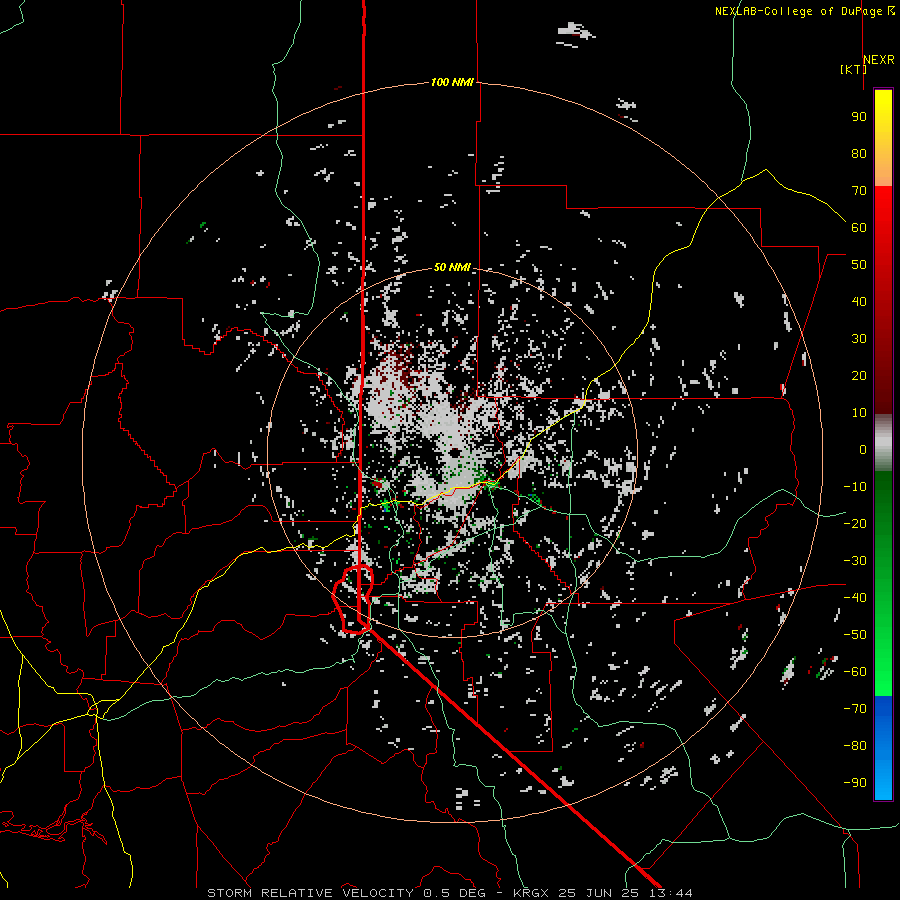Click the 13:44 timestamp in footer
This screenshot has width=900, height=900.
click(671, 893)
